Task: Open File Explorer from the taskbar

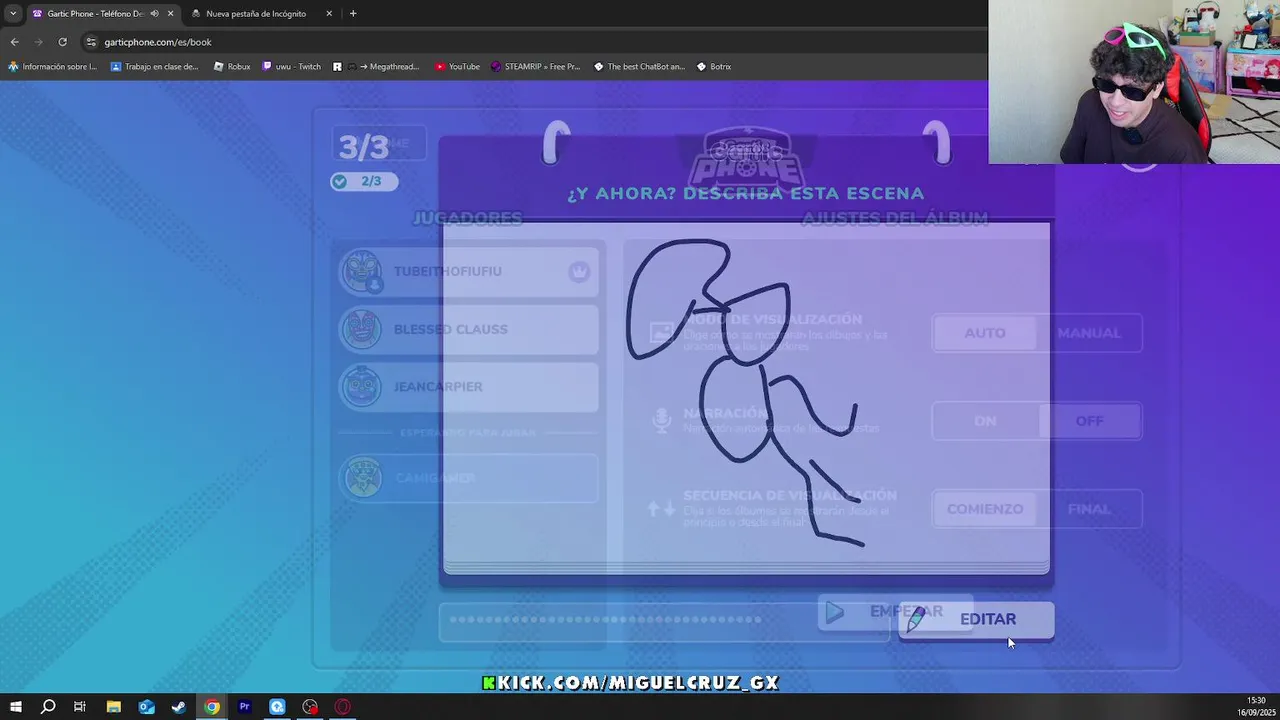Action: click(x=113, y=707)
